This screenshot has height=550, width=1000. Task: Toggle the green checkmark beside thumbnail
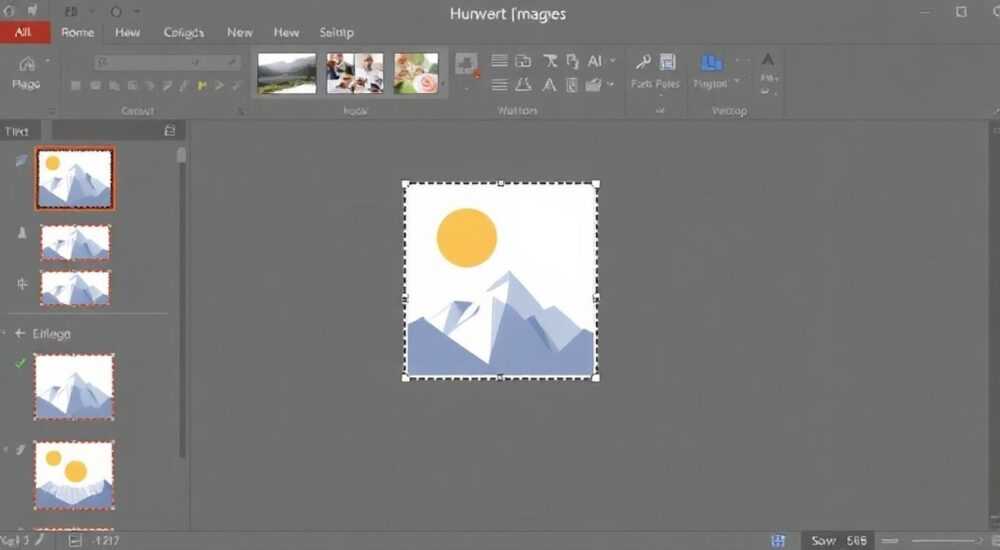pyautogui.click(x=20, y=363)
